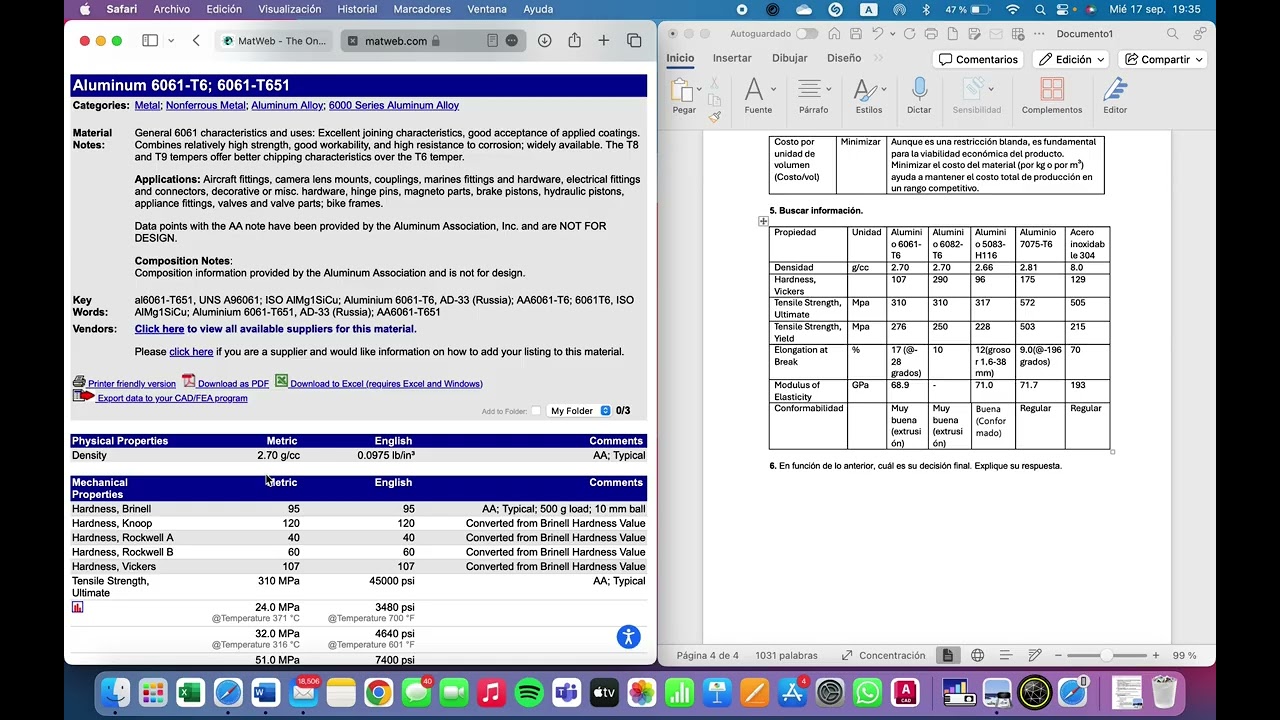The height and width of the screenshot is (720, 1280).
Task: Switch to Print layout view in status bar
Action: coord(947,656)
